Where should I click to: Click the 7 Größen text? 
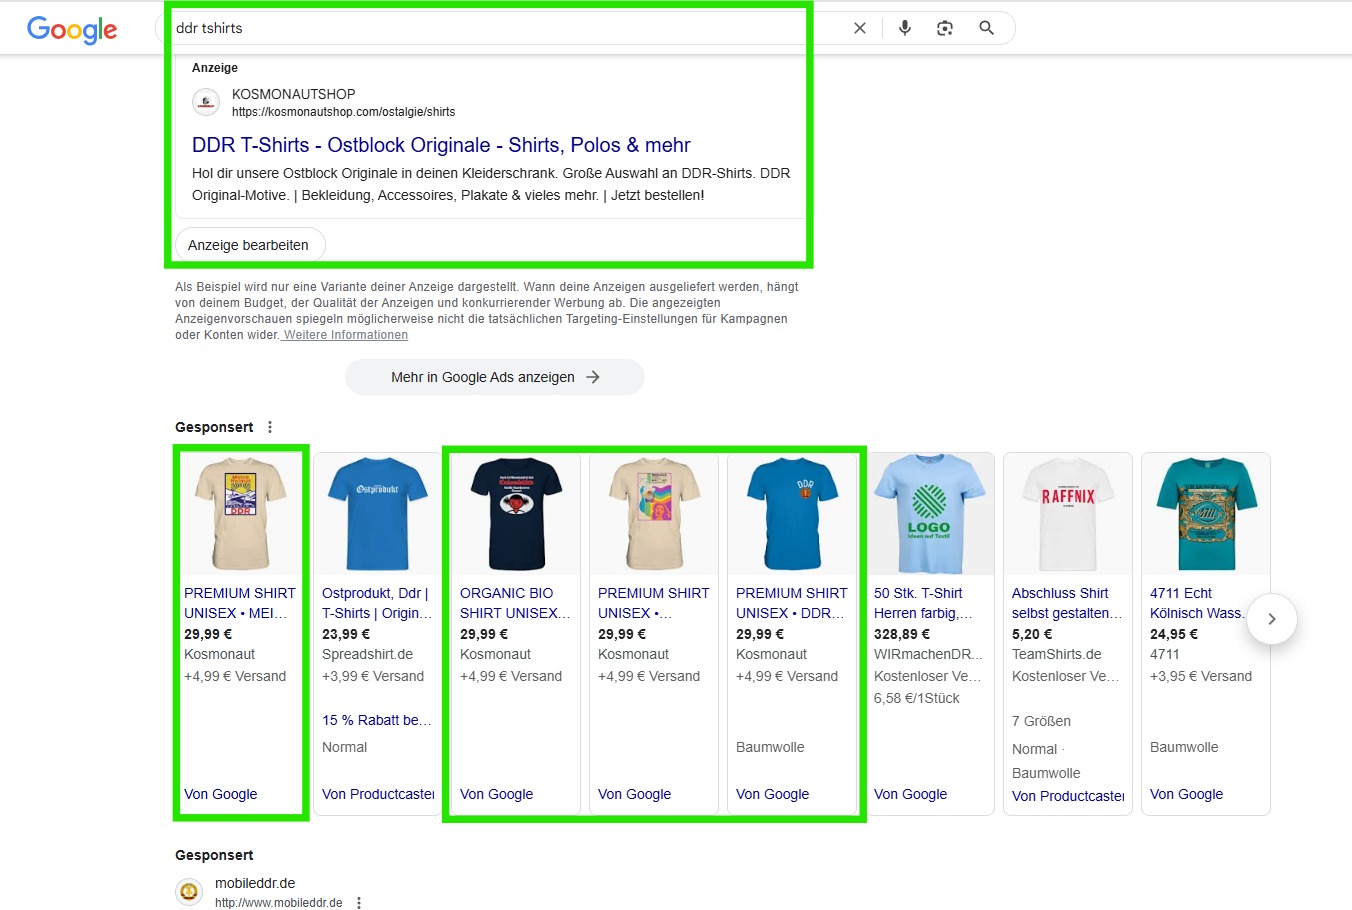[x=1041, y=721]
